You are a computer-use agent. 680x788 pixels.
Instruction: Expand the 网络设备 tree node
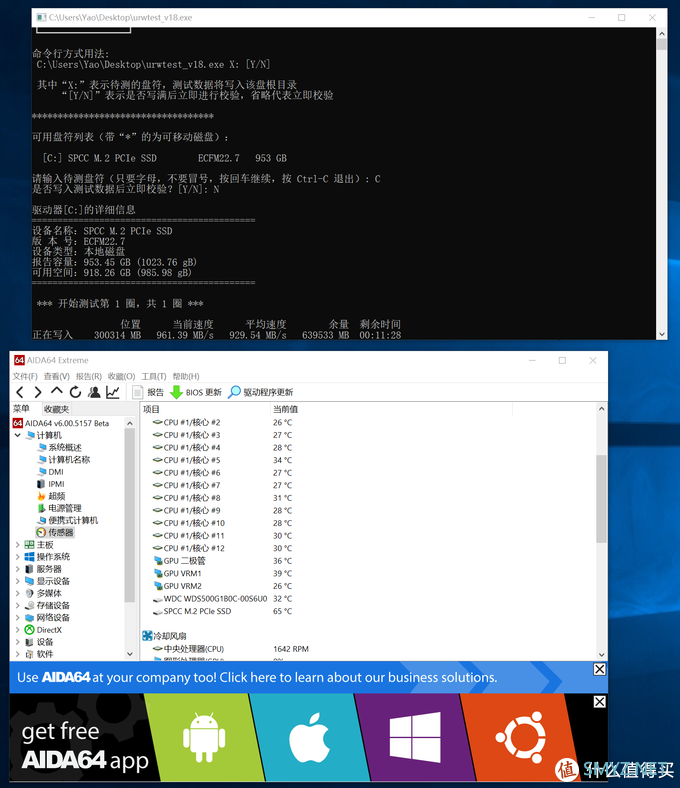(18, 618)
